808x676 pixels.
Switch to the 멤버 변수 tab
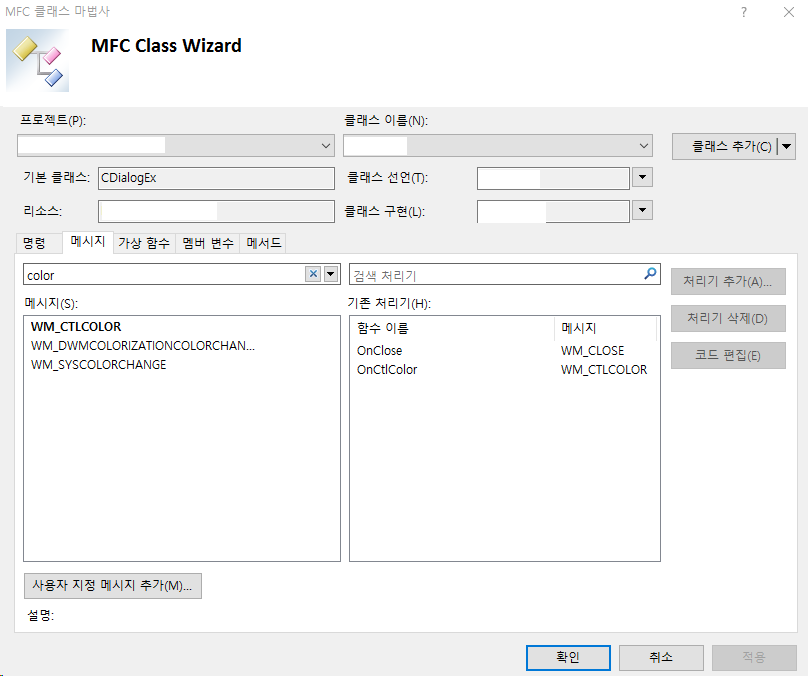click(208, 243)
